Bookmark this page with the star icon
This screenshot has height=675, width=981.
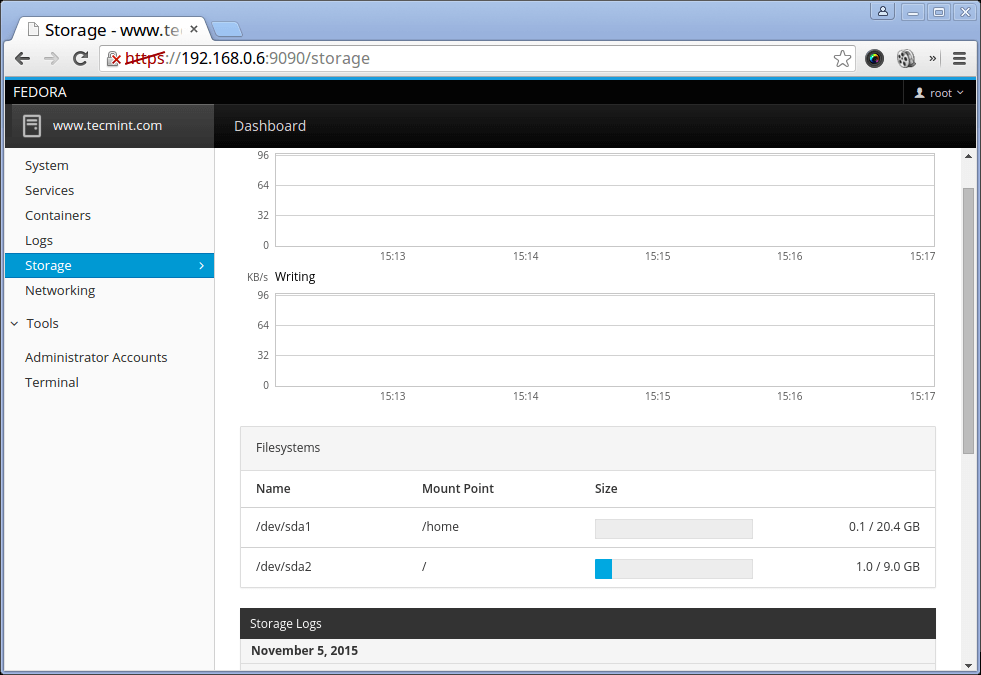(x=842, y=58)
